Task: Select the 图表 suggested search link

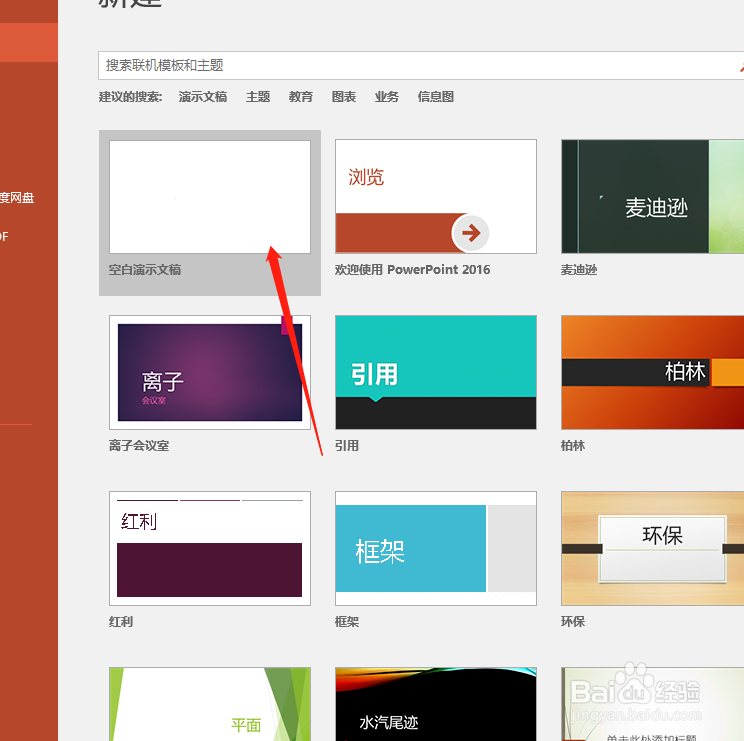Action: click(x=344, y=97)
